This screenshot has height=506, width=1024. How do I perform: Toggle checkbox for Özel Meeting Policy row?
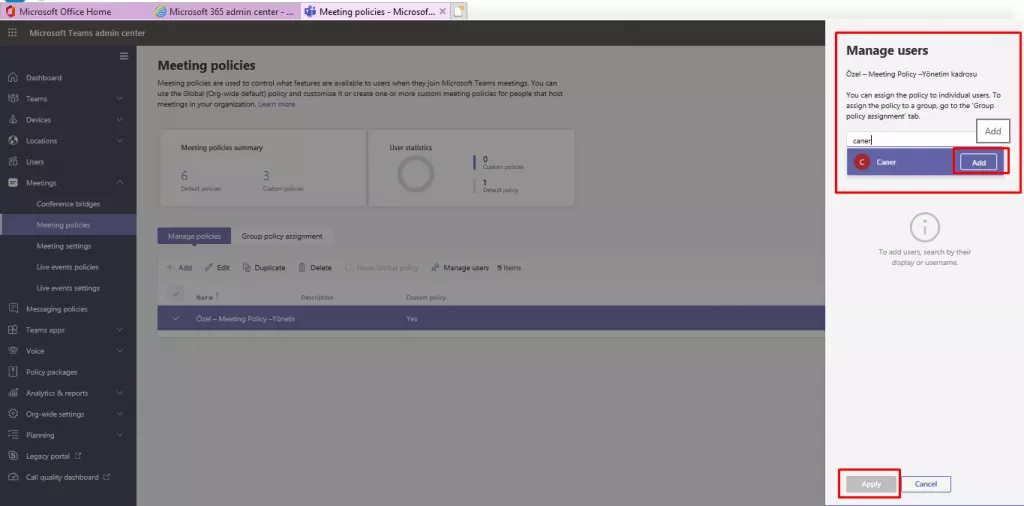point(177,319)
